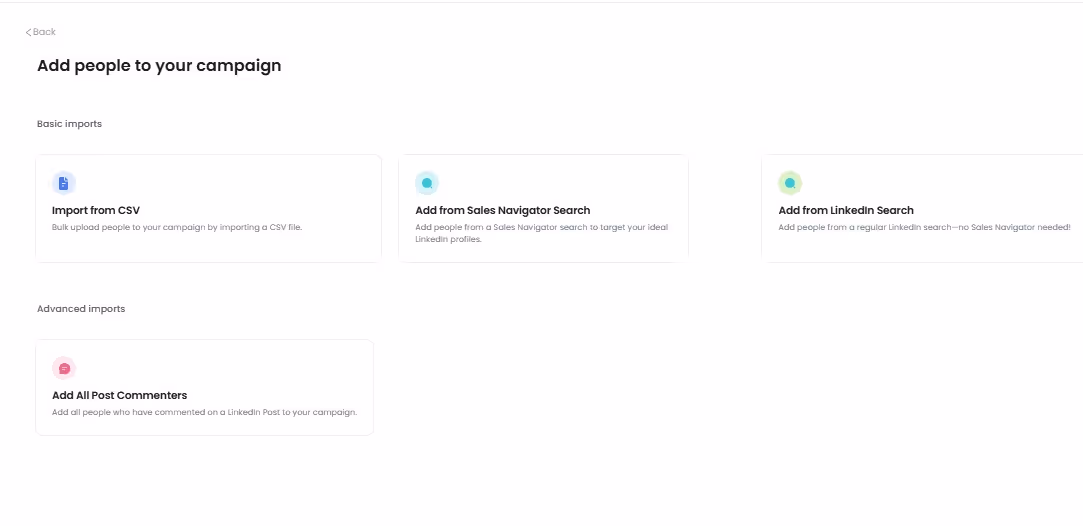The height and width of the screenshot is (526, 1083).
Task: Click the 'Bulk upload people' description text
Action: tap(177, 227)
